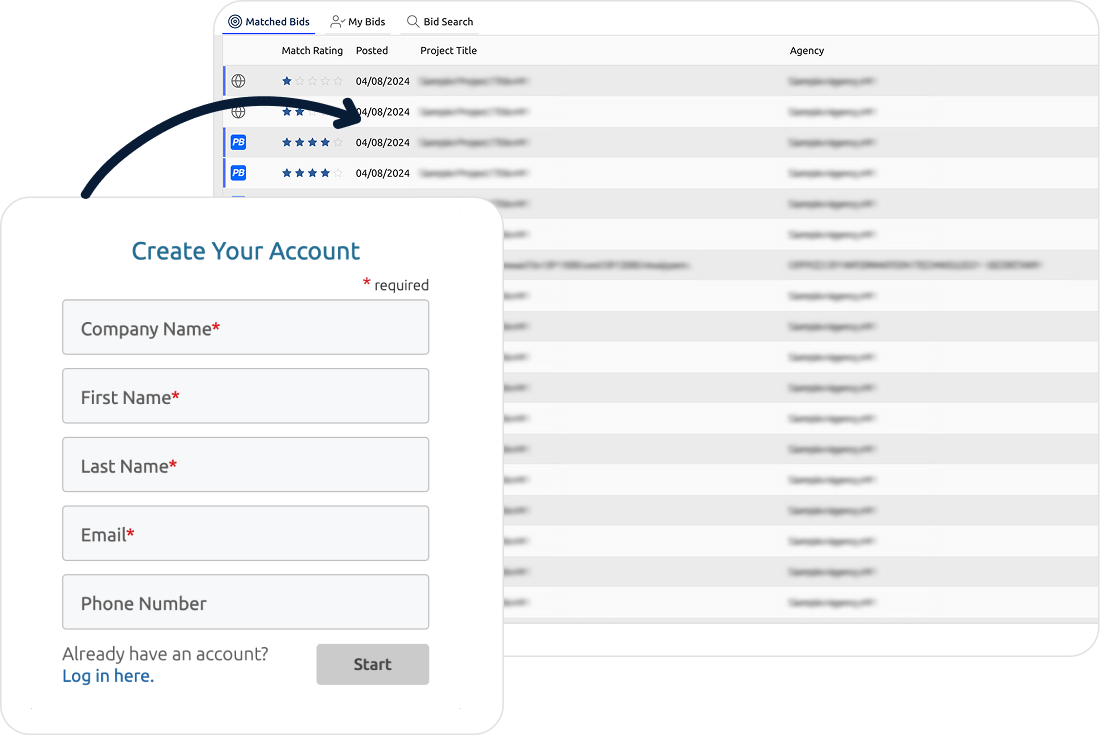Click the topmost PB icon in the bids table
This screenshot has height=735, width=1100.
click(239, 142)
